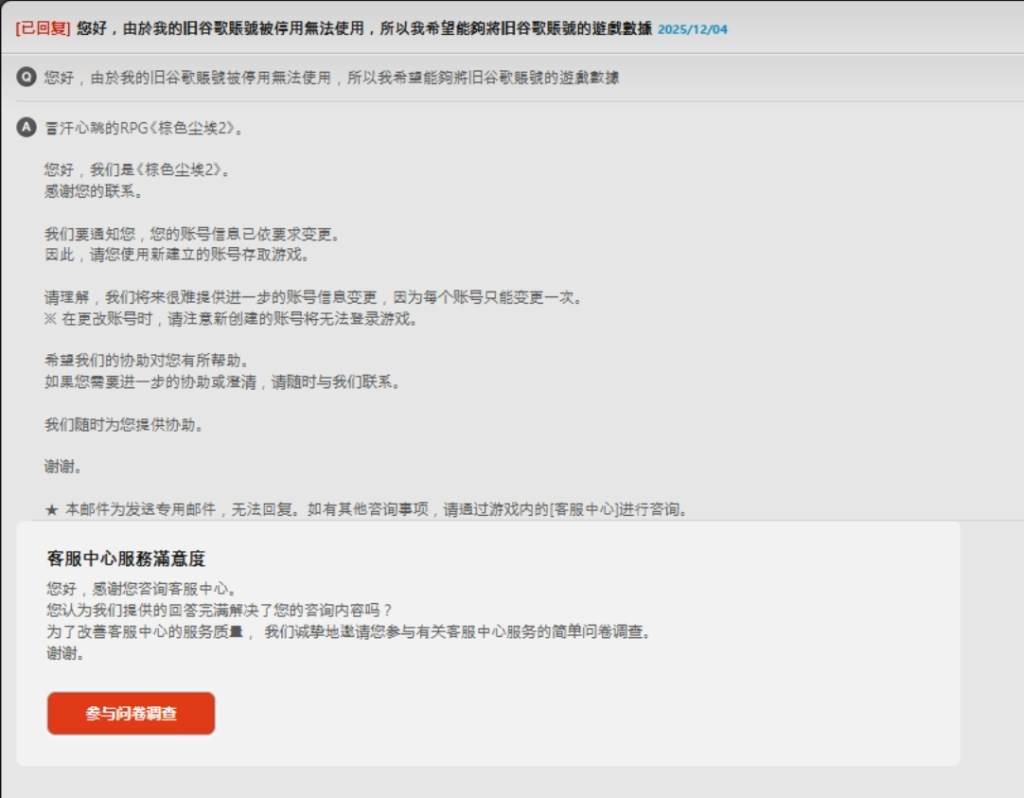
Task: Click the 感谢您的联系 line
Action: 93,191
